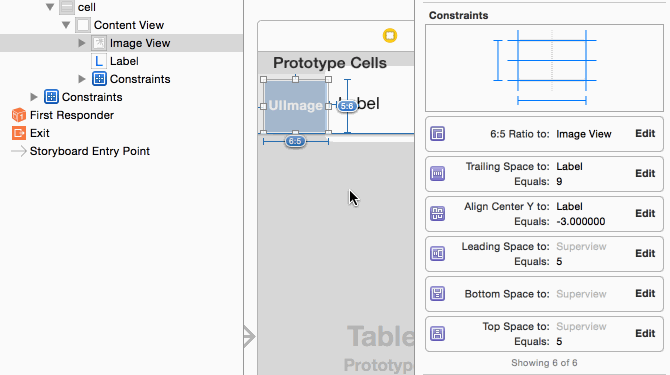Expand the Image View disclosure triangle
The width and height of the screenshot is (670, 375).
82,43
